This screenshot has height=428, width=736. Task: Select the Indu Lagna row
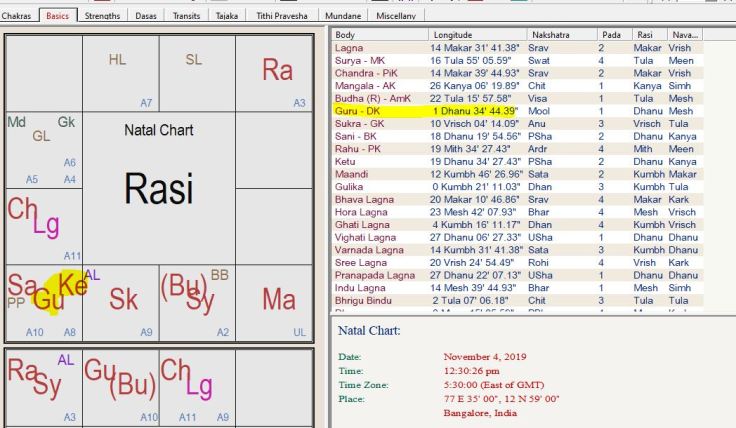[x=518, y=288]
